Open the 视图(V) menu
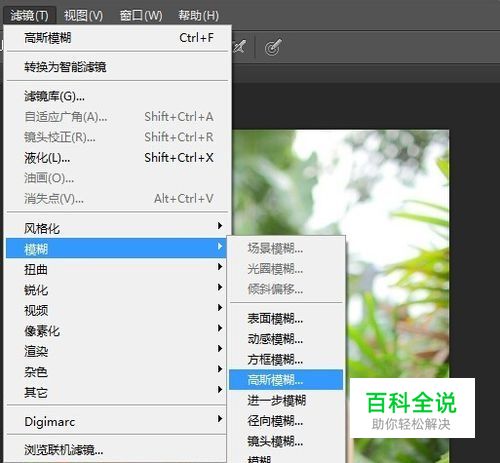Viewport: 500px width, 463px height. click(83, 15)
